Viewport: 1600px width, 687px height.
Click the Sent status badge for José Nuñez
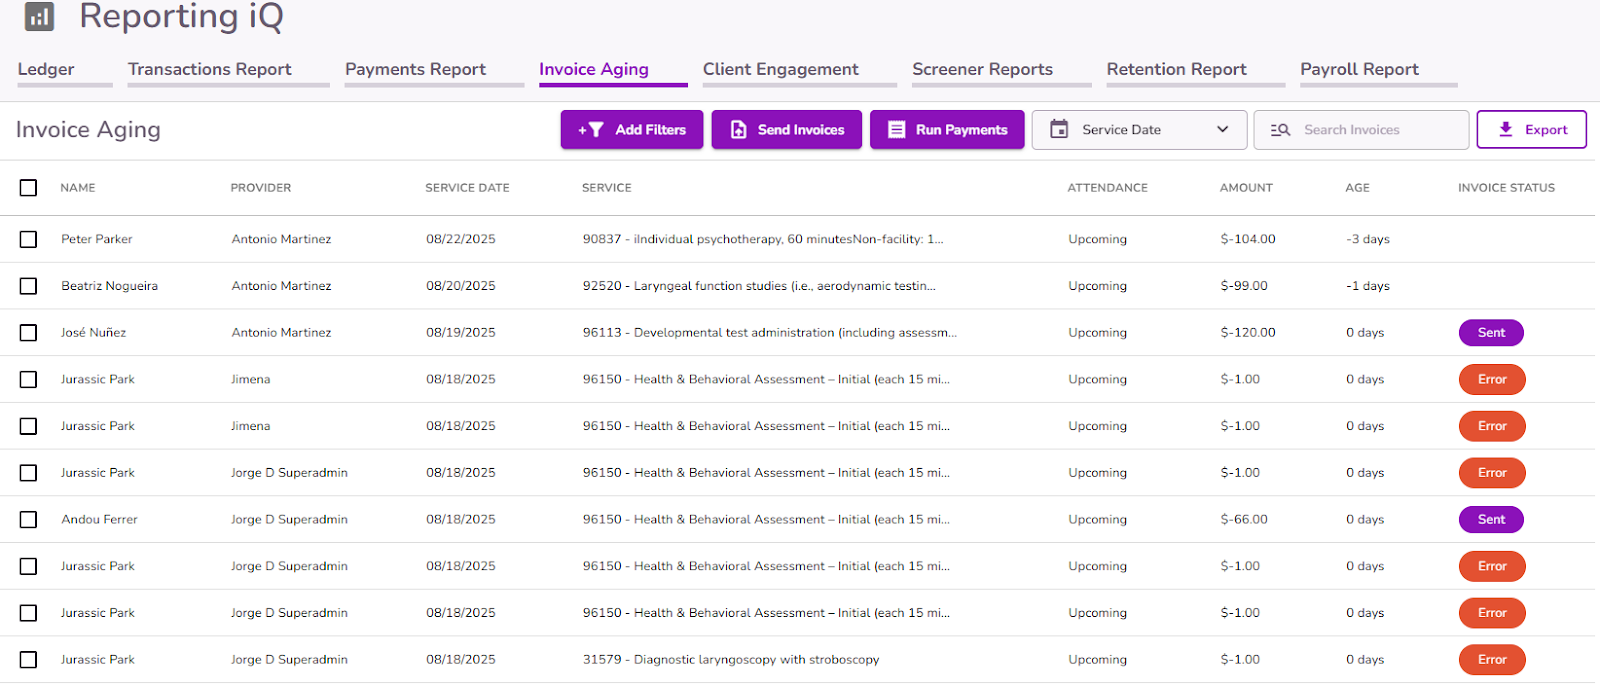[x=1491, y=333]
